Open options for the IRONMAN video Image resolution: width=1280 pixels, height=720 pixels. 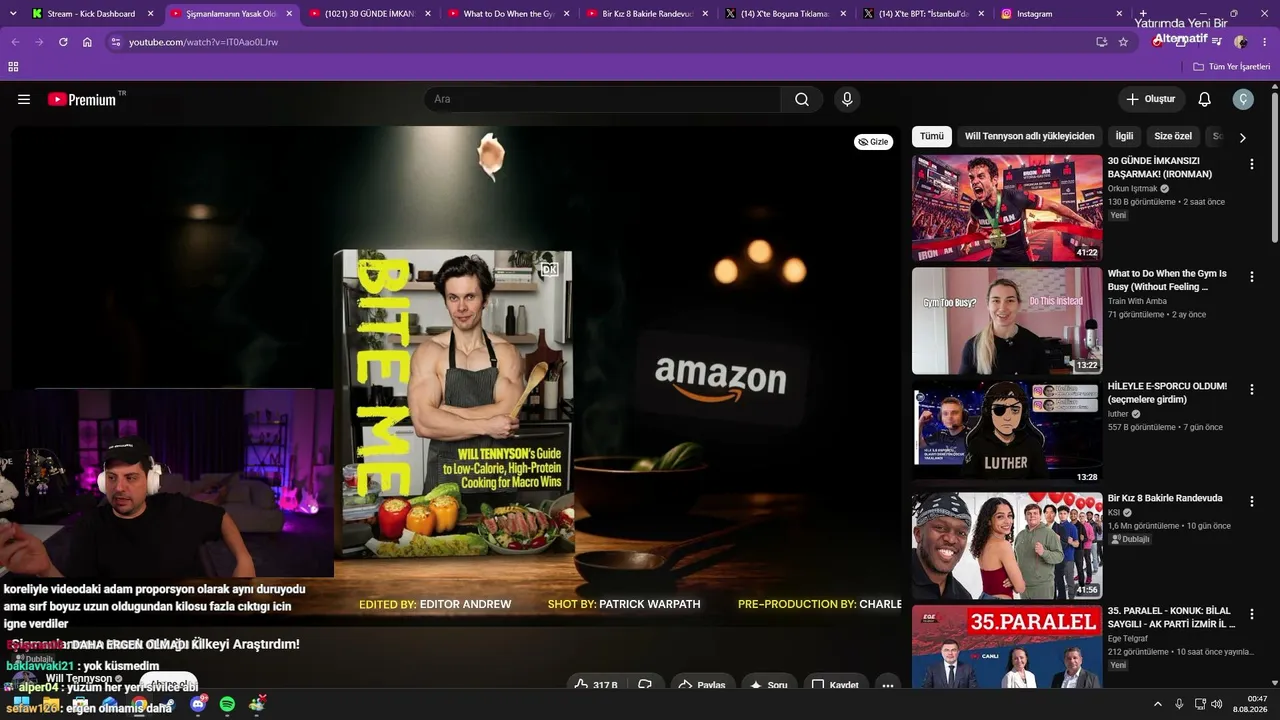1252,164
